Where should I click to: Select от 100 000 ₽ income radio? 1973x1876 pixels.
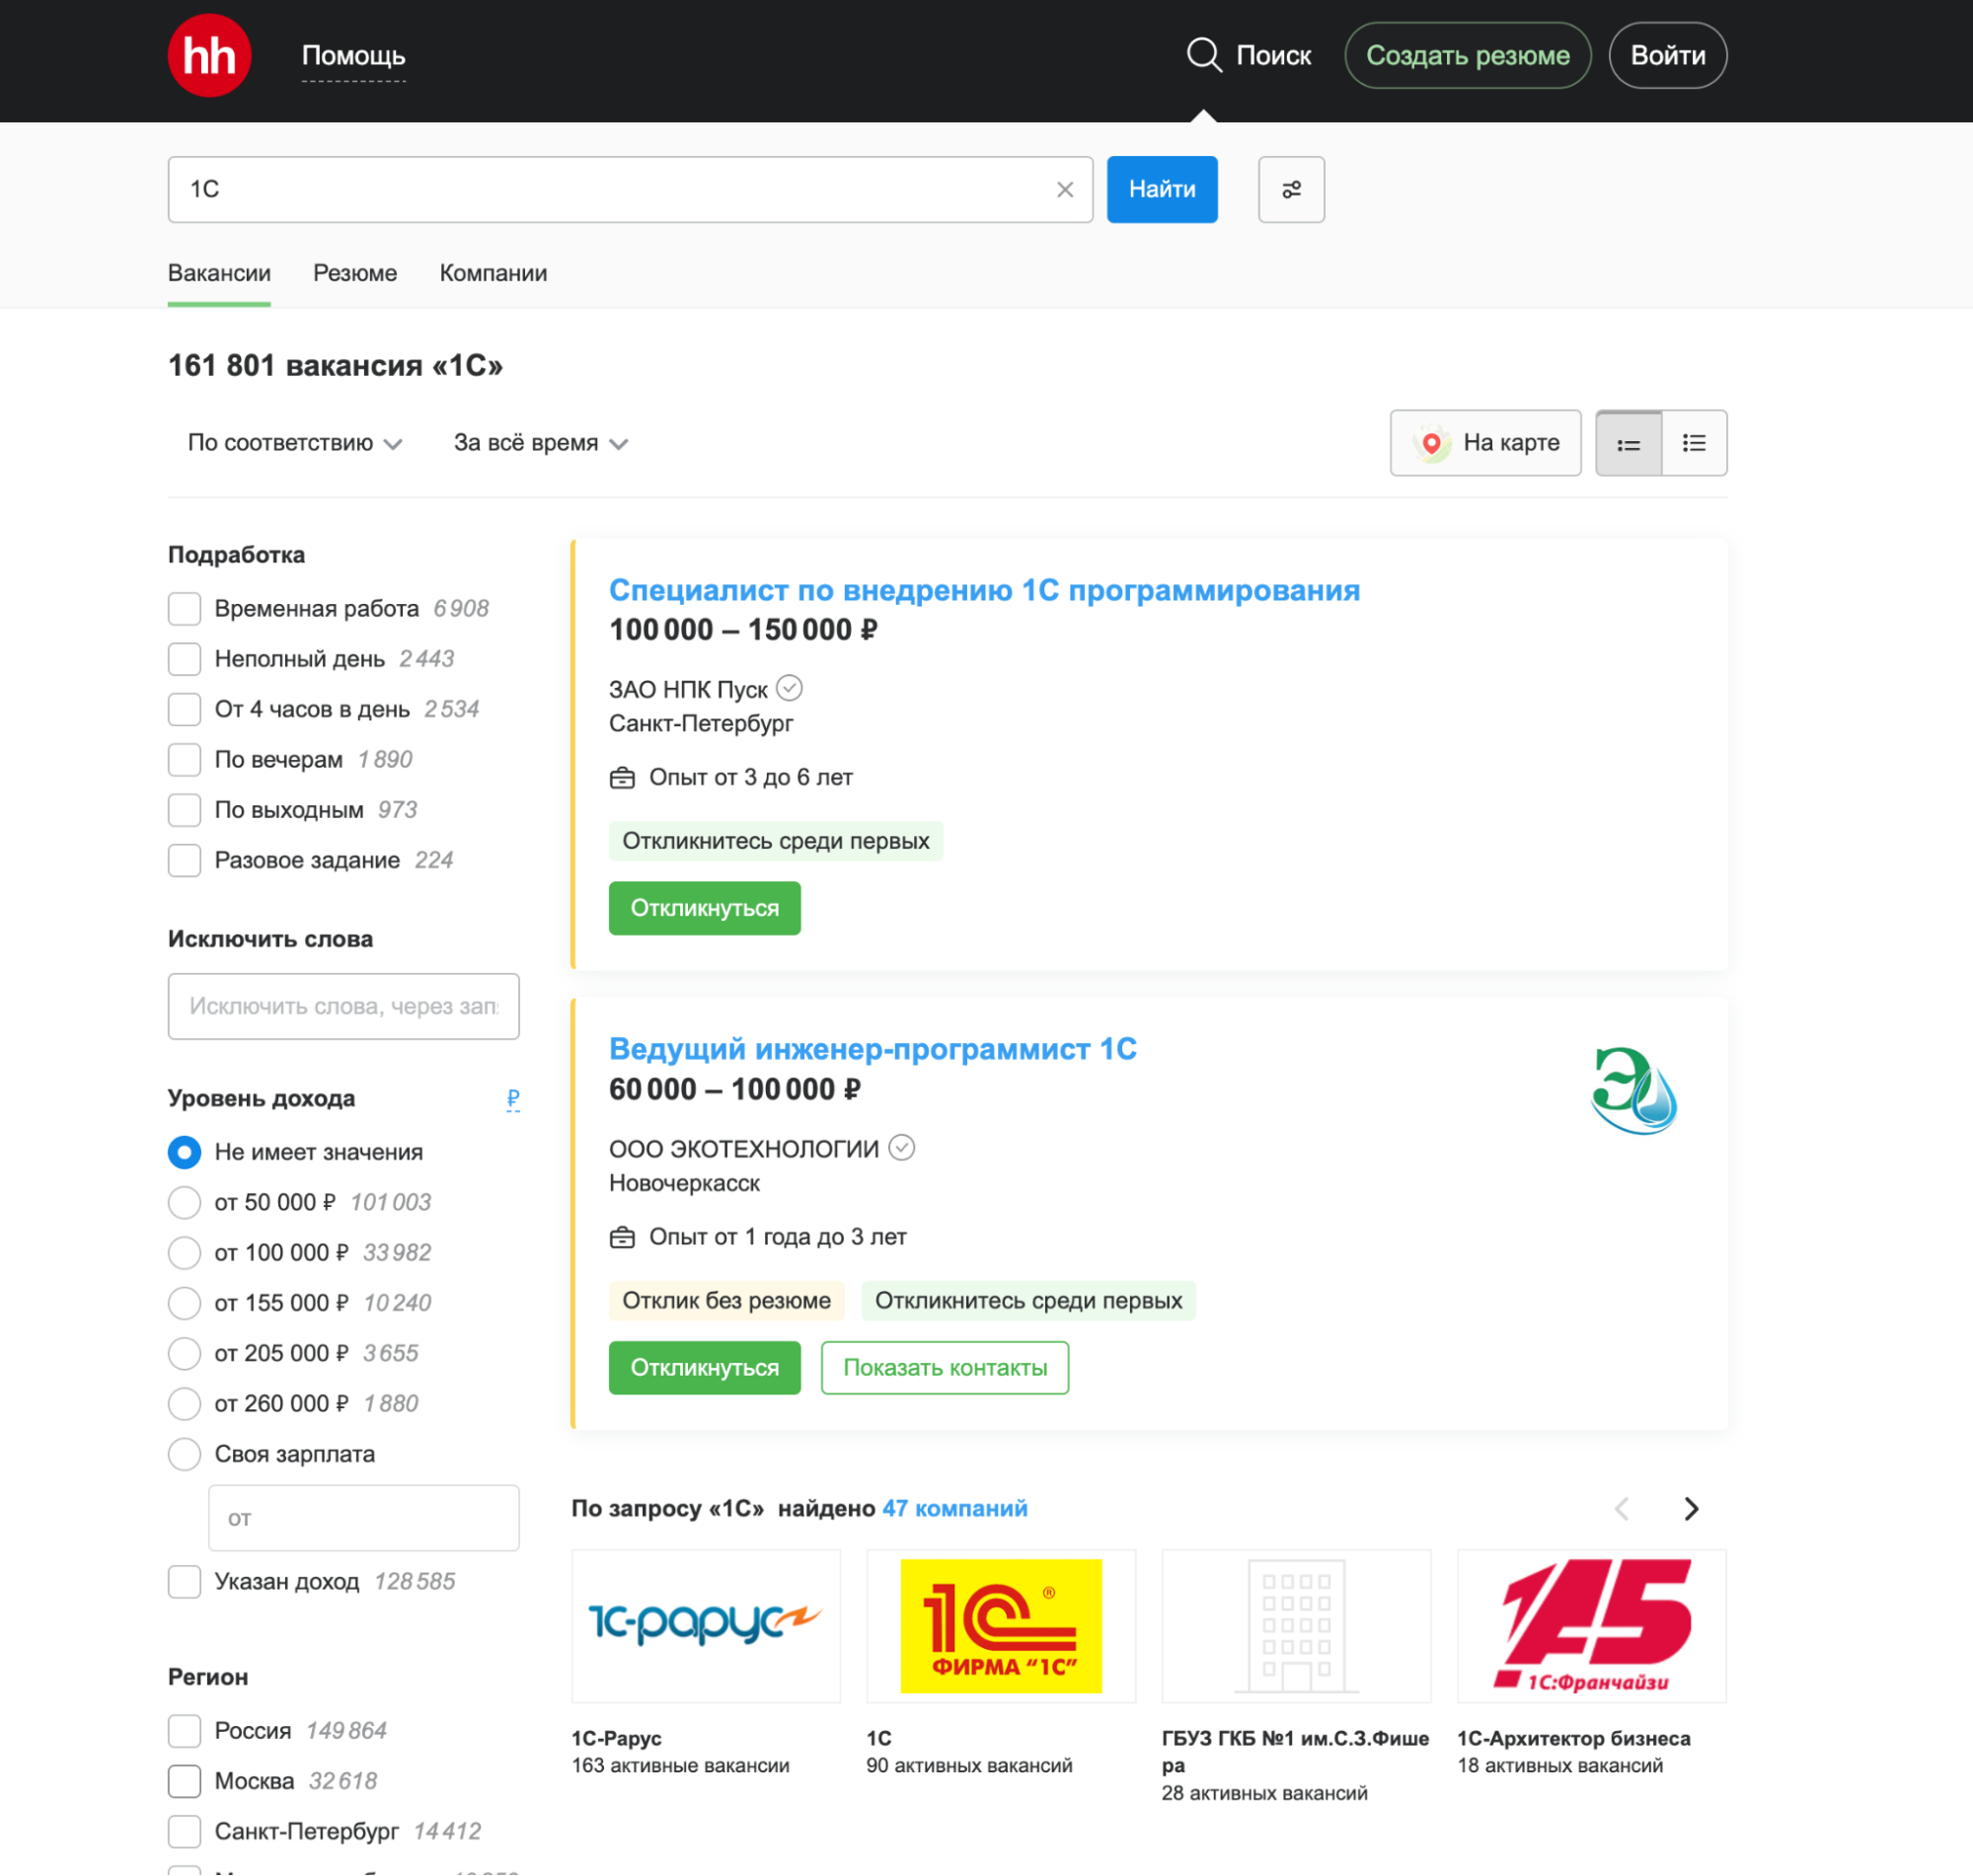pyautogui.click(x=185, y=1253)
